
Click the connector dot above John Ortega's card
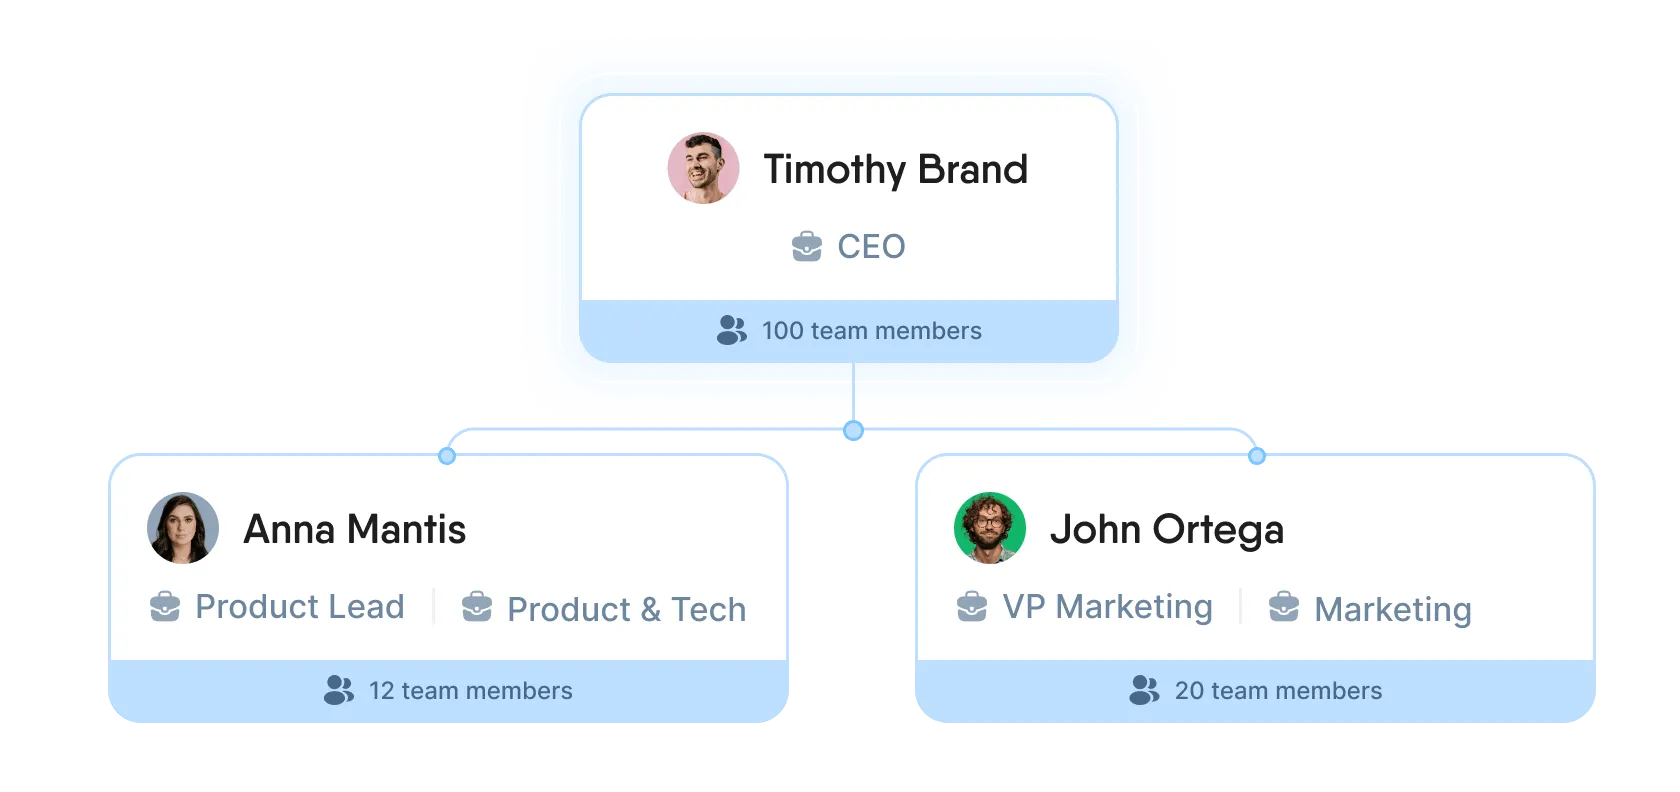(1257, 456)
